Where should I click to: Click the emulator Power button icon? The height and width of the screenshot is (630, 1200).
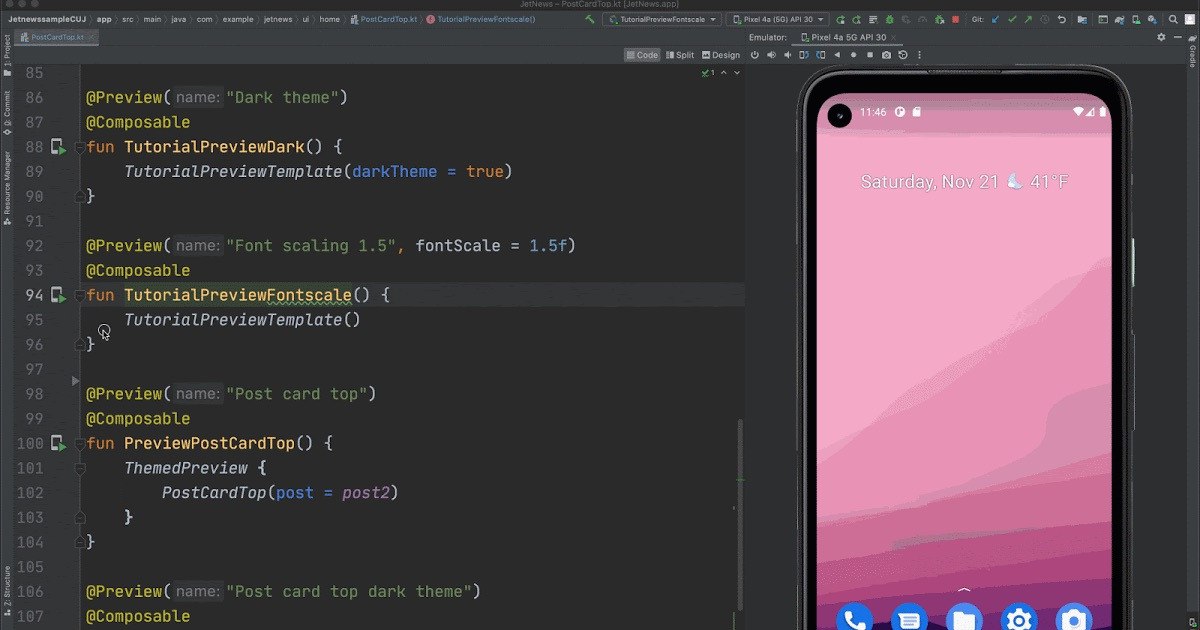tap(755, 55)
